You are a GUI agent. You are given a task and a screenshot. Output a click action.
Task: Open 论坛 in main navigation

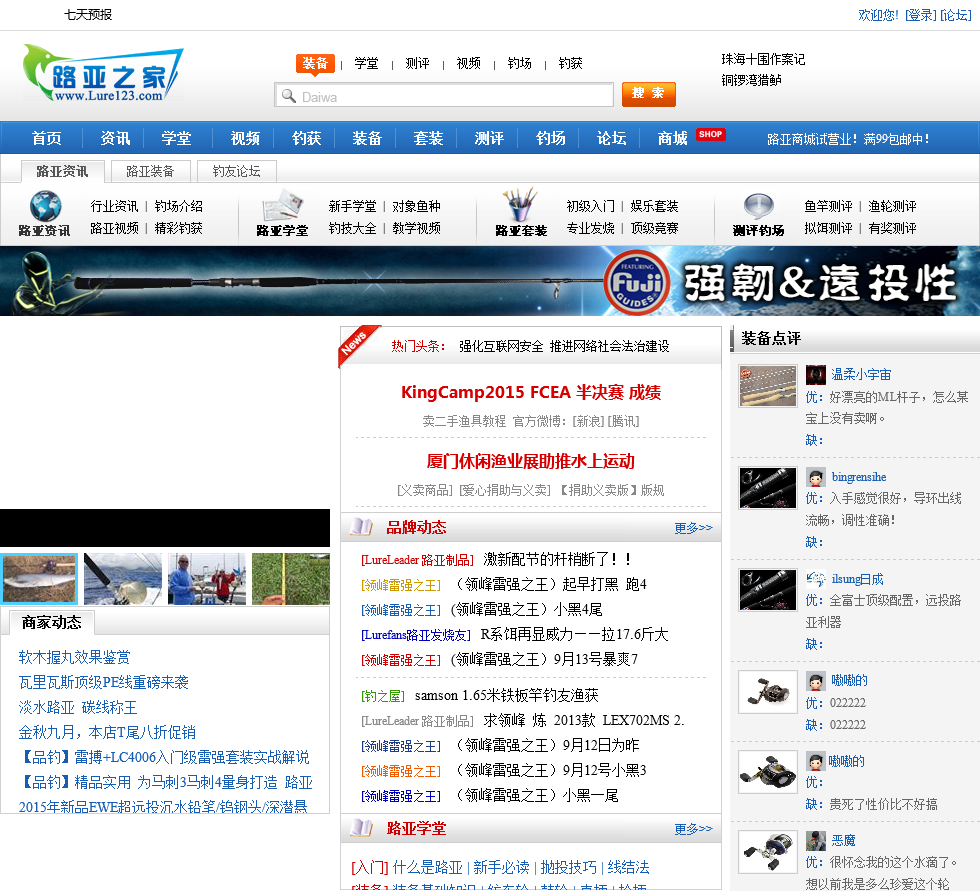(611, 138)
